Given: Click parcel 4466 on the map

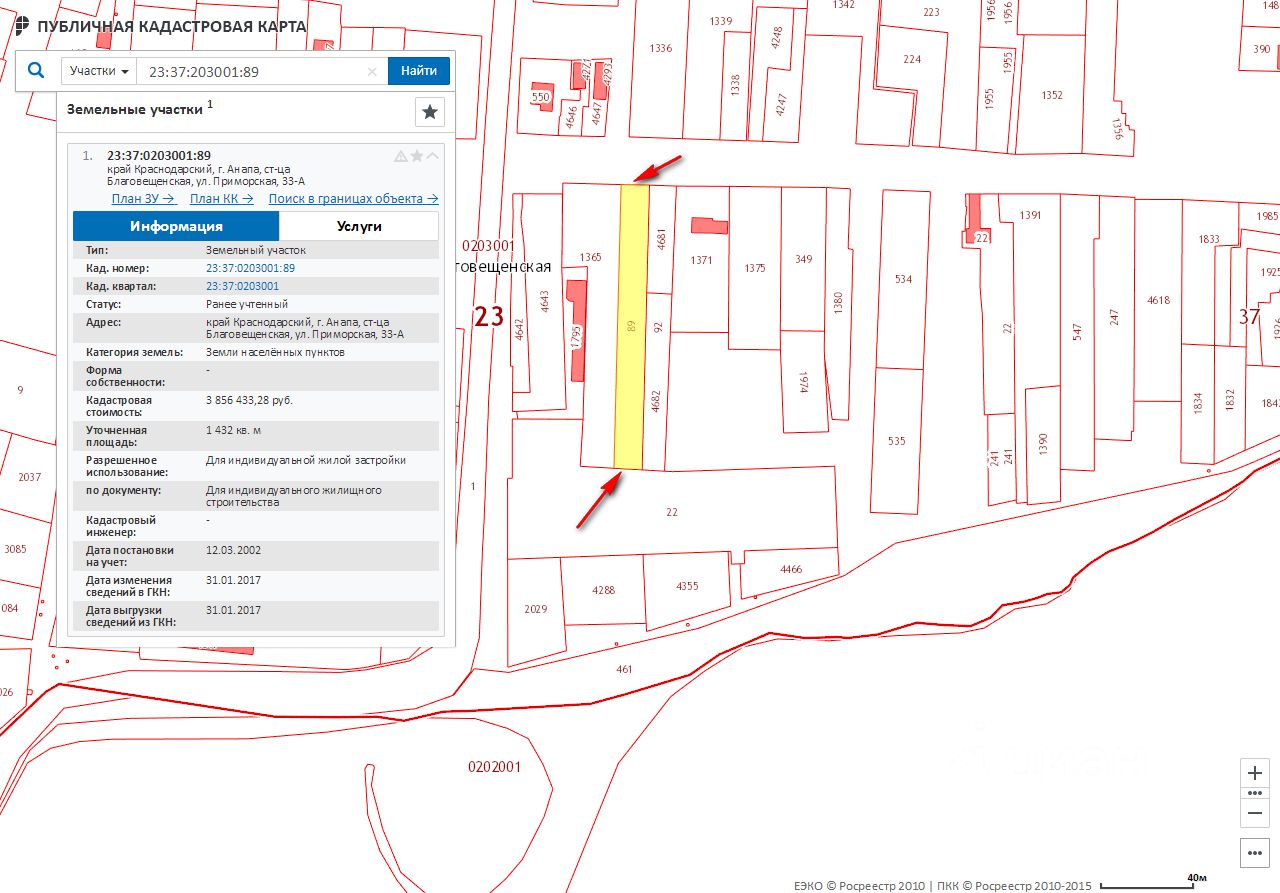Looking at the screenshot, I should point(791,569).
